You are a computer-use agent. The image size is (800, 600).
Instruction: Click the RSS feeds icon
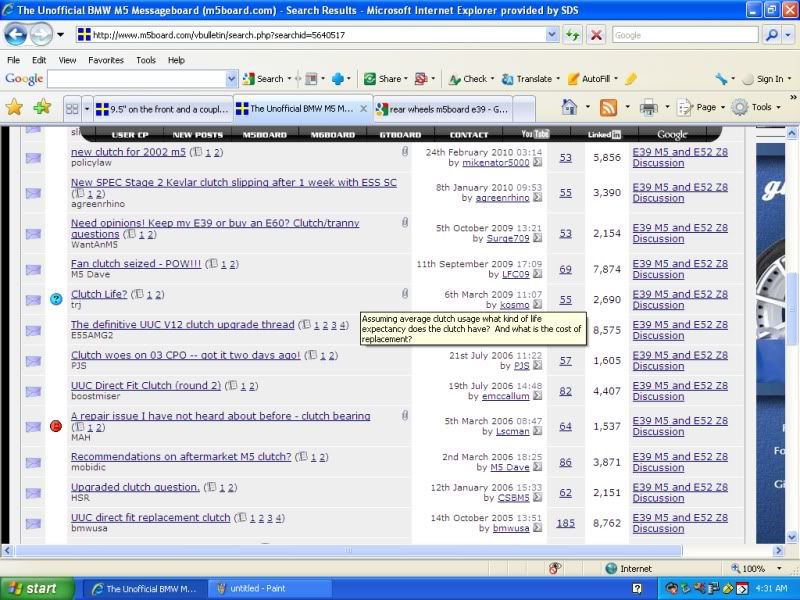pos(608,107)
